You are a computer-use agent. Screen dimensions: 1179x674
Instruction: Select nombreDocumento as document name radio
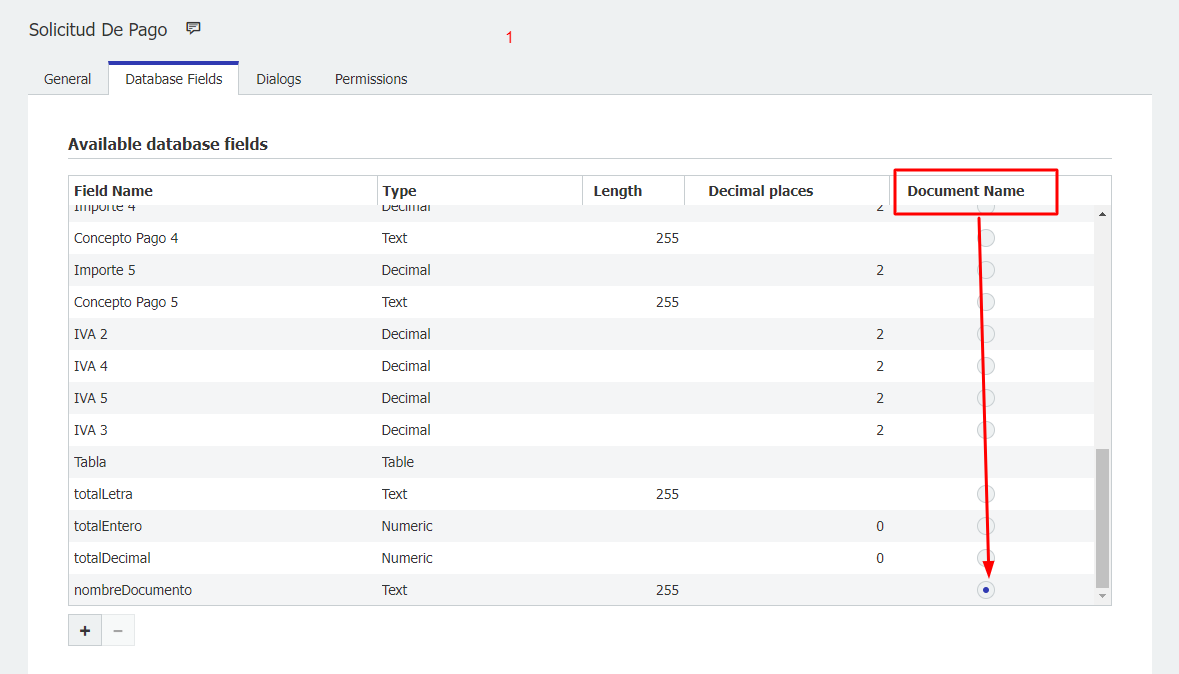point(986,590)
